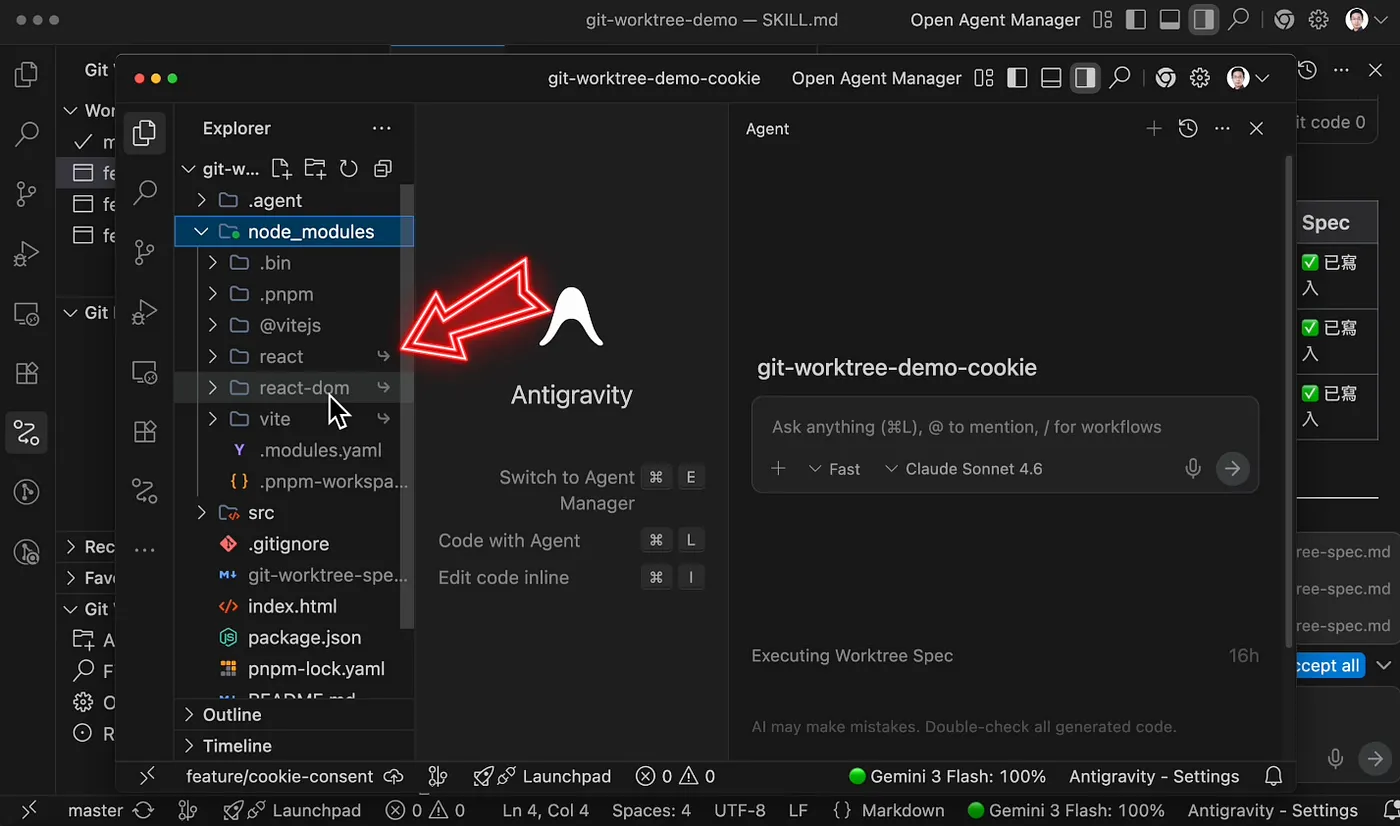Click New File icon in the Explorer header

281,169
